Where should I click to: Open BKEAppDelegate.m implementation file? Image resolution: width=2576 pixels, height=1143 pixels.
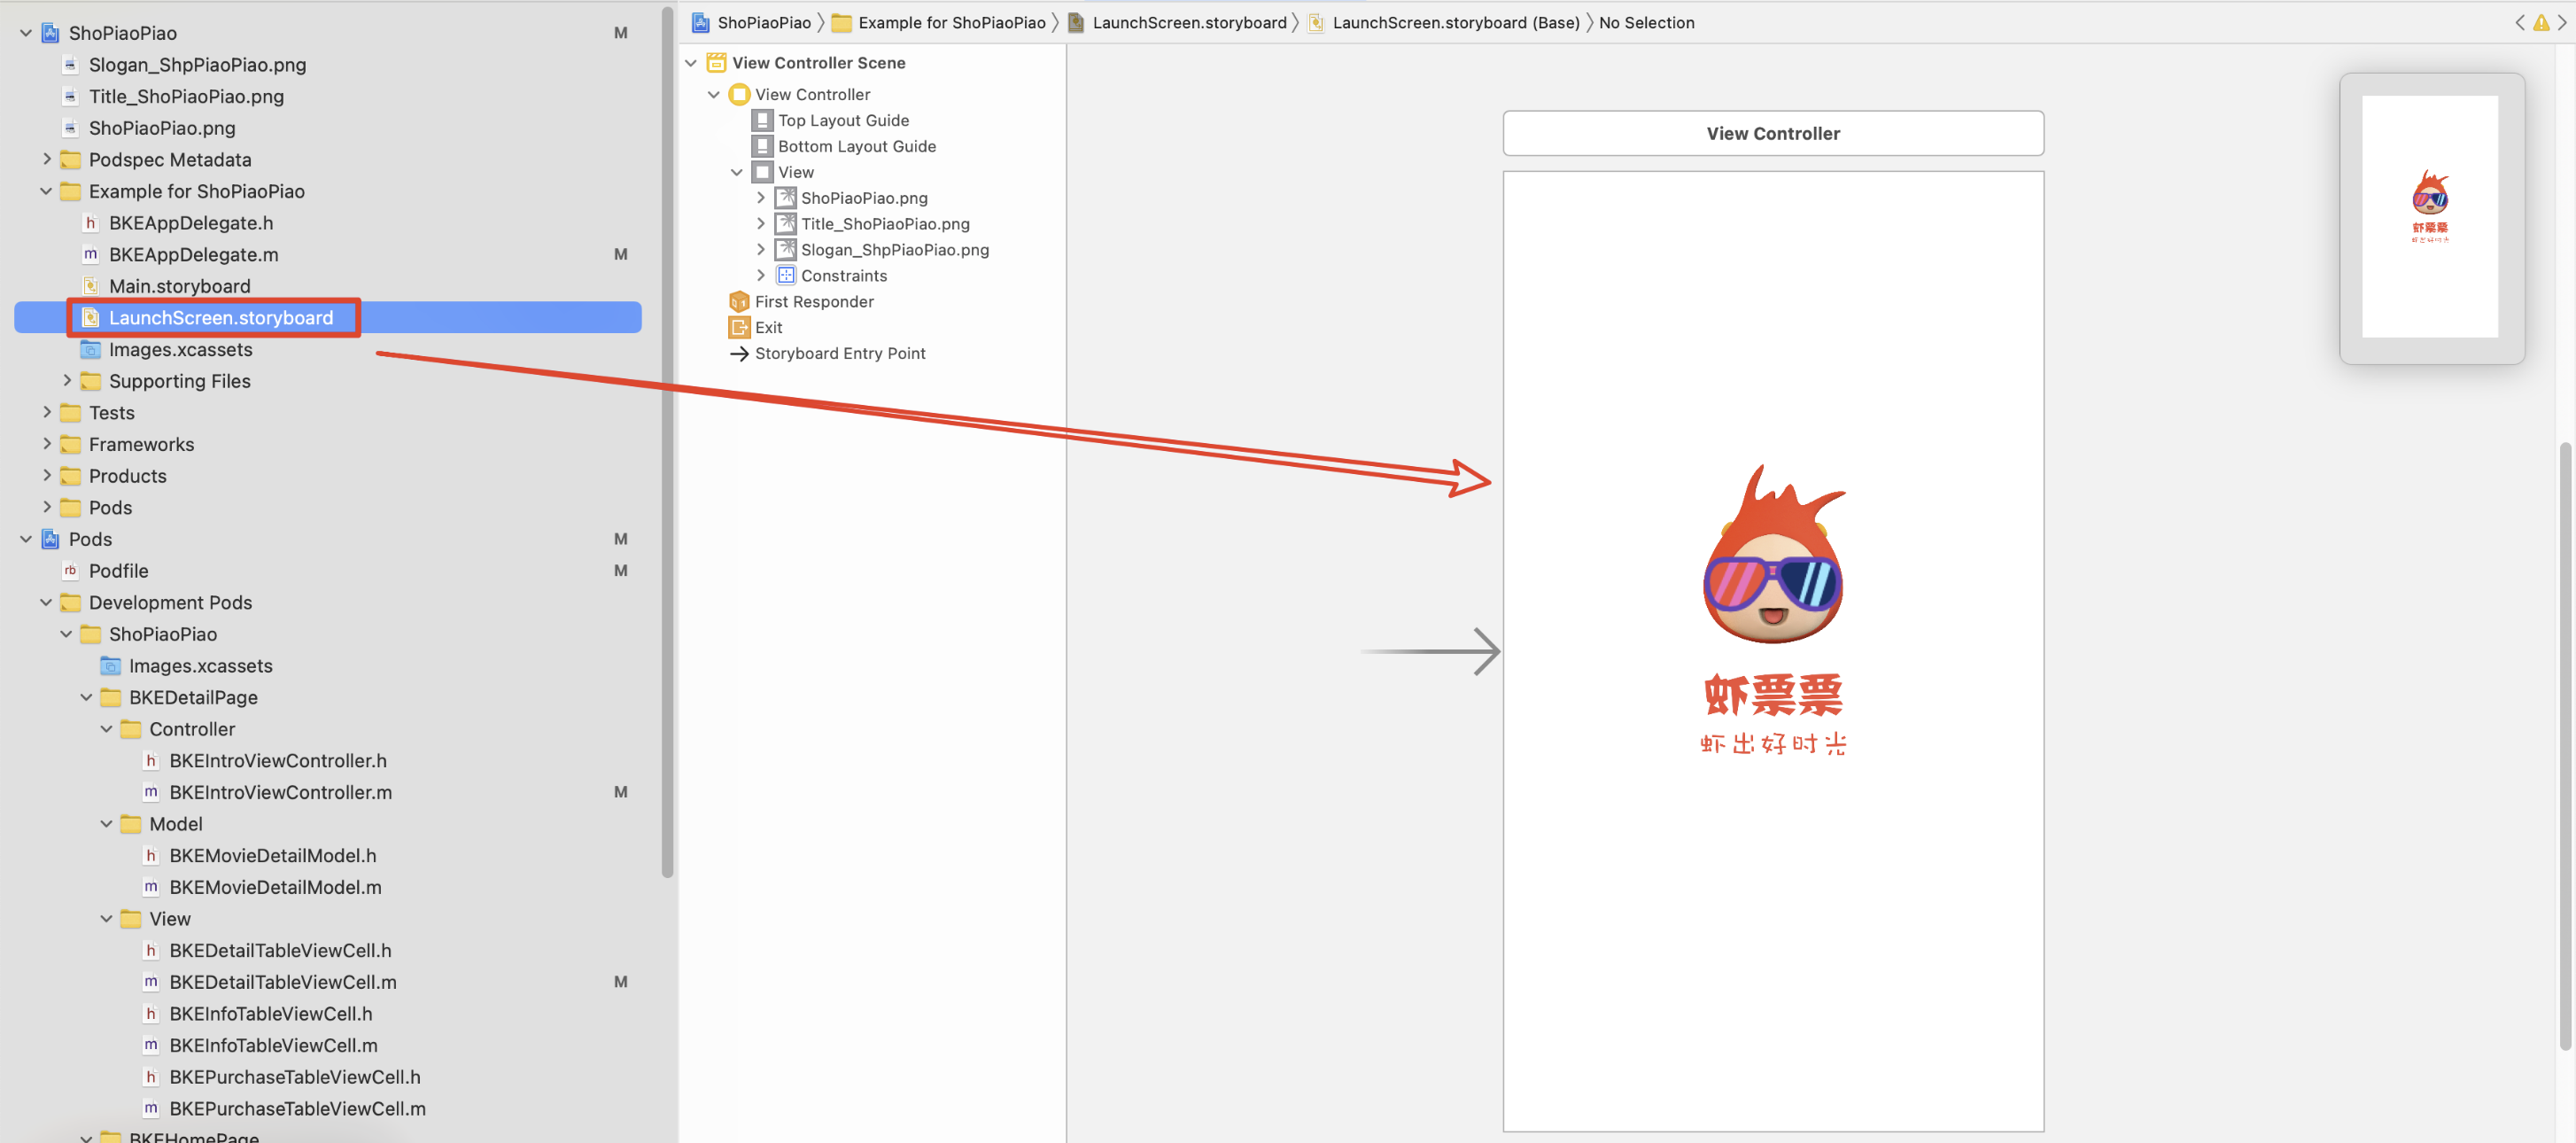(x=194, y=254)
